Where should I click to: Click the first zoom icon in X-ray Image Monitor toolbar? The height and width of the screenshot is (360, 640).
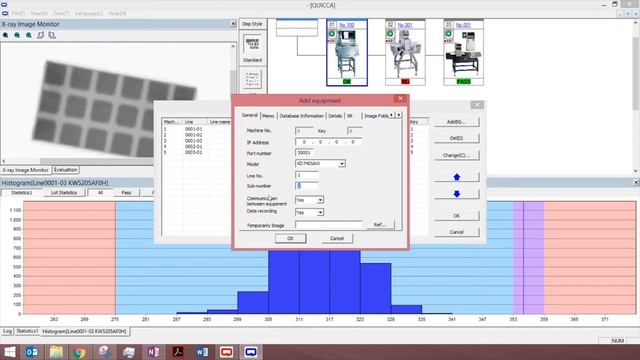(x=6, y=36)
